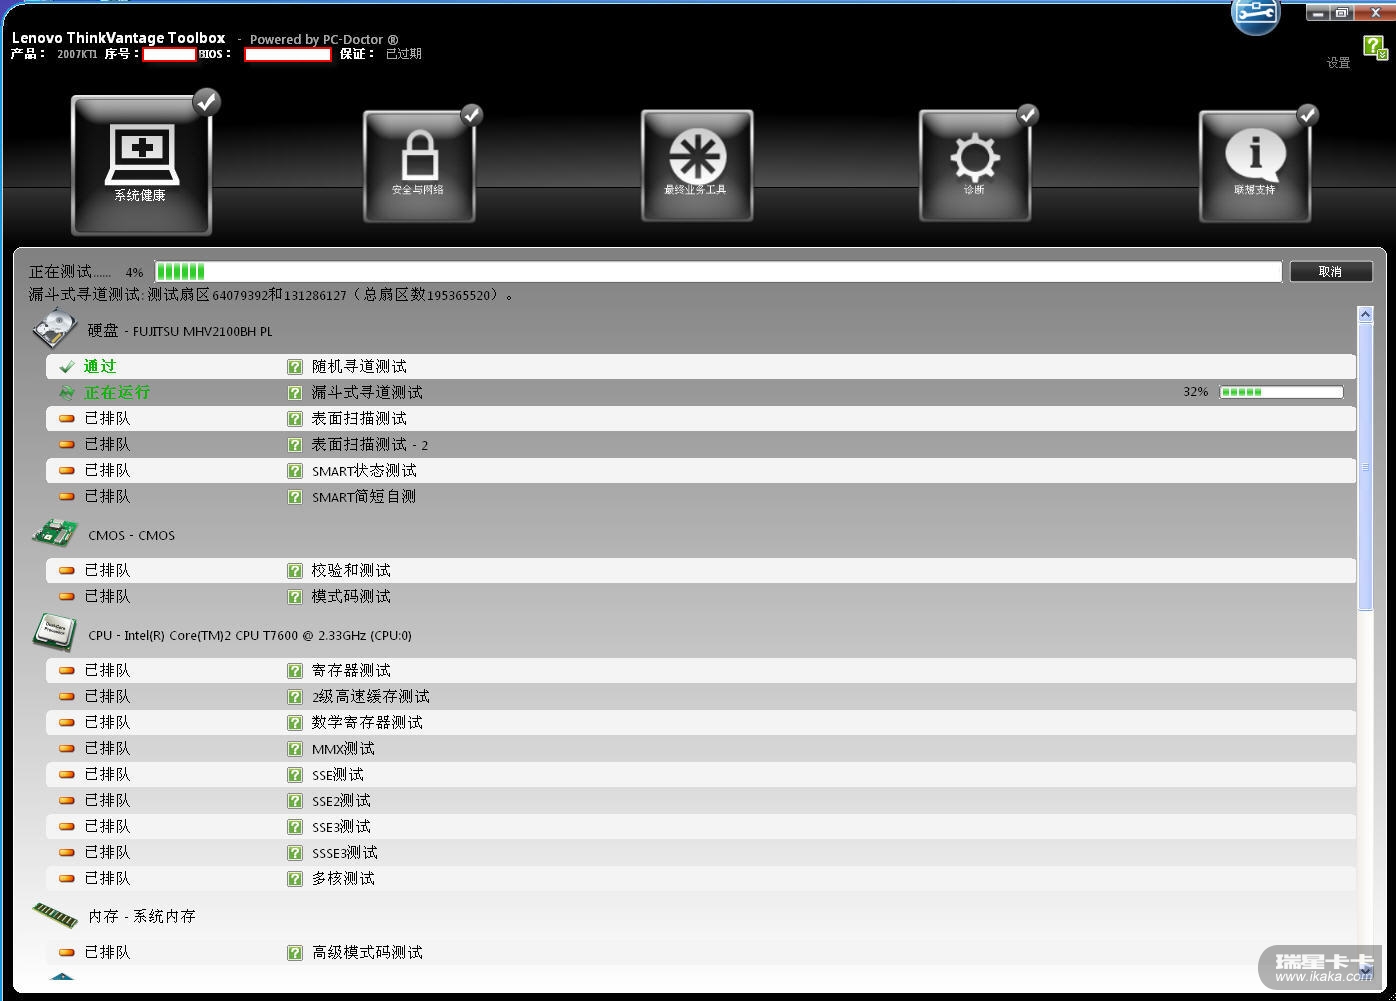Click the 校验和测试 test name
This screenshot has height=1001, width=1396.
tap(351, 571)
